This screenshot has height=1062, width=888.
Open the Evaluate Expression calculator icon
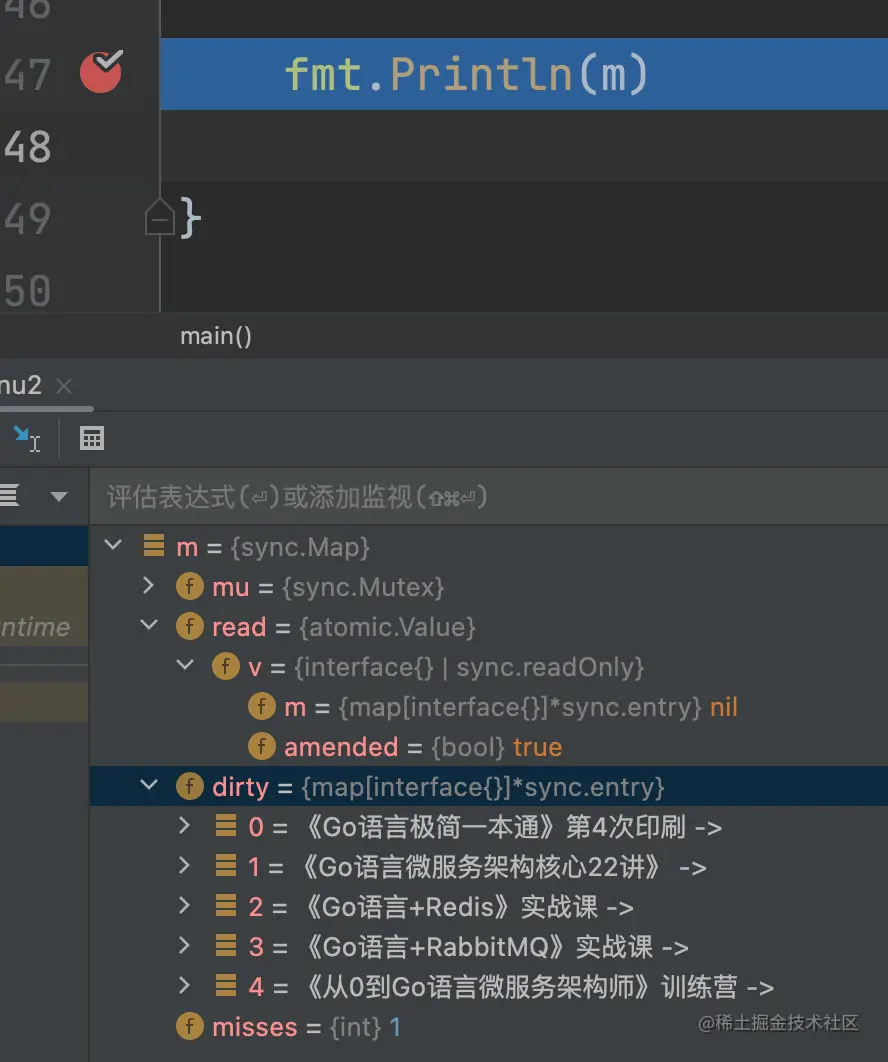point(91,438)
